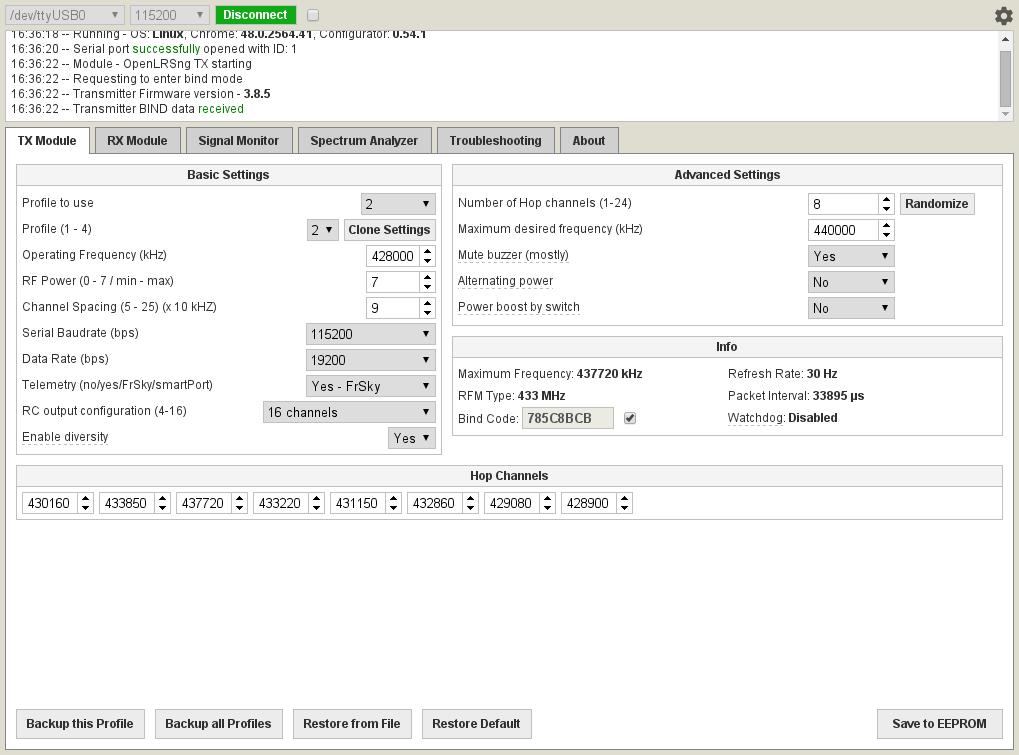The height and width of the screenshot is (755, 1019).
Task: Adjust RF Power stepper arrows
Action: [x=428, y=282]
